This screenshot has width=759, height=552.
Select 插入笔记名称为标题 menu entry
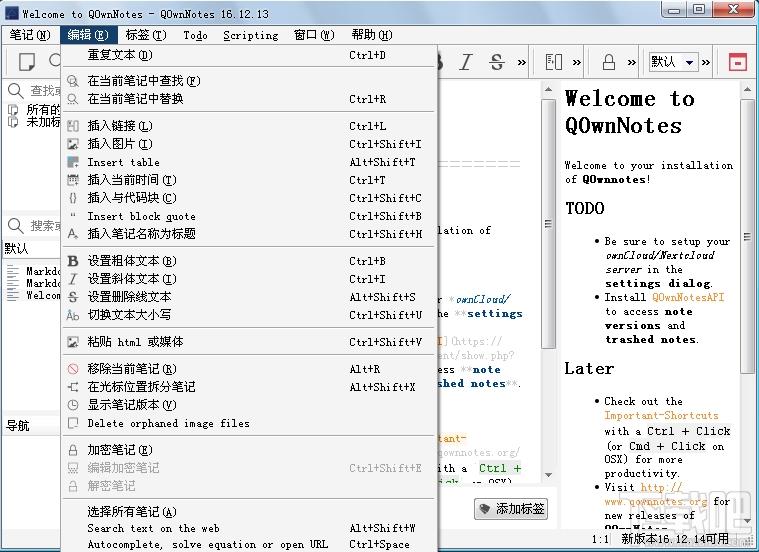[x=249, y=234]
